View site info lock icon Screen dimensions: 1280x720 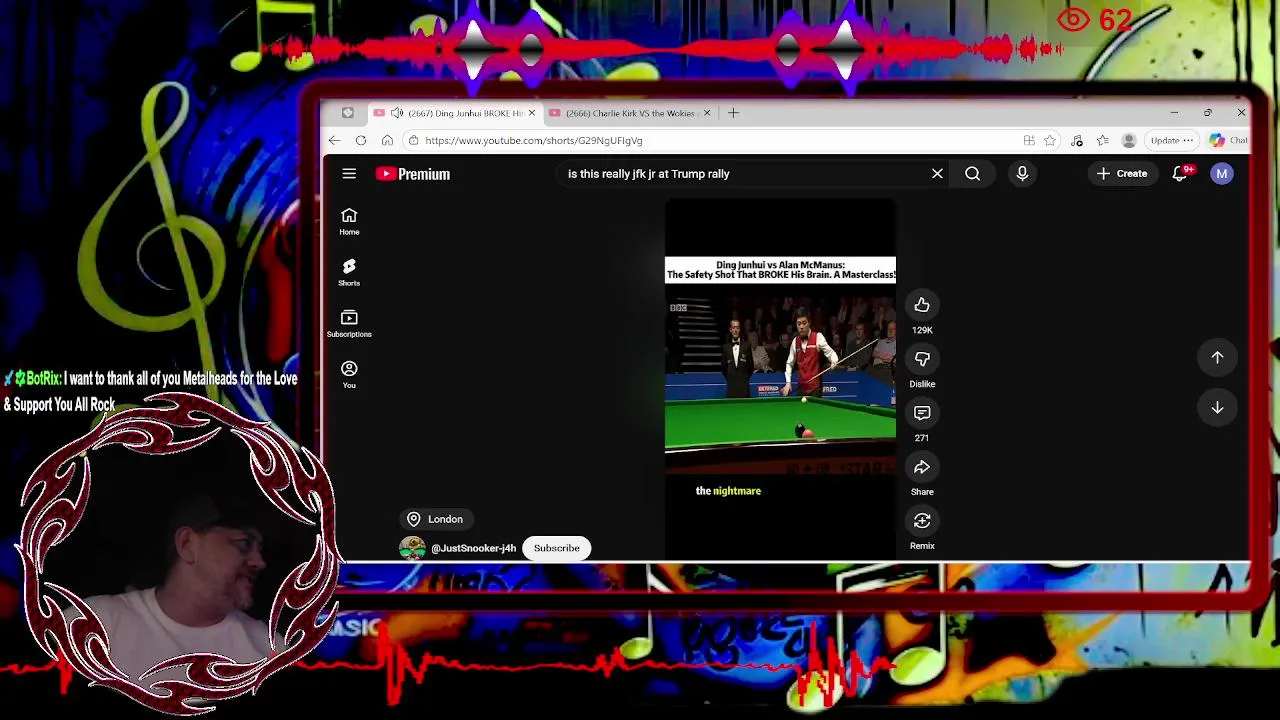point(414,141)
